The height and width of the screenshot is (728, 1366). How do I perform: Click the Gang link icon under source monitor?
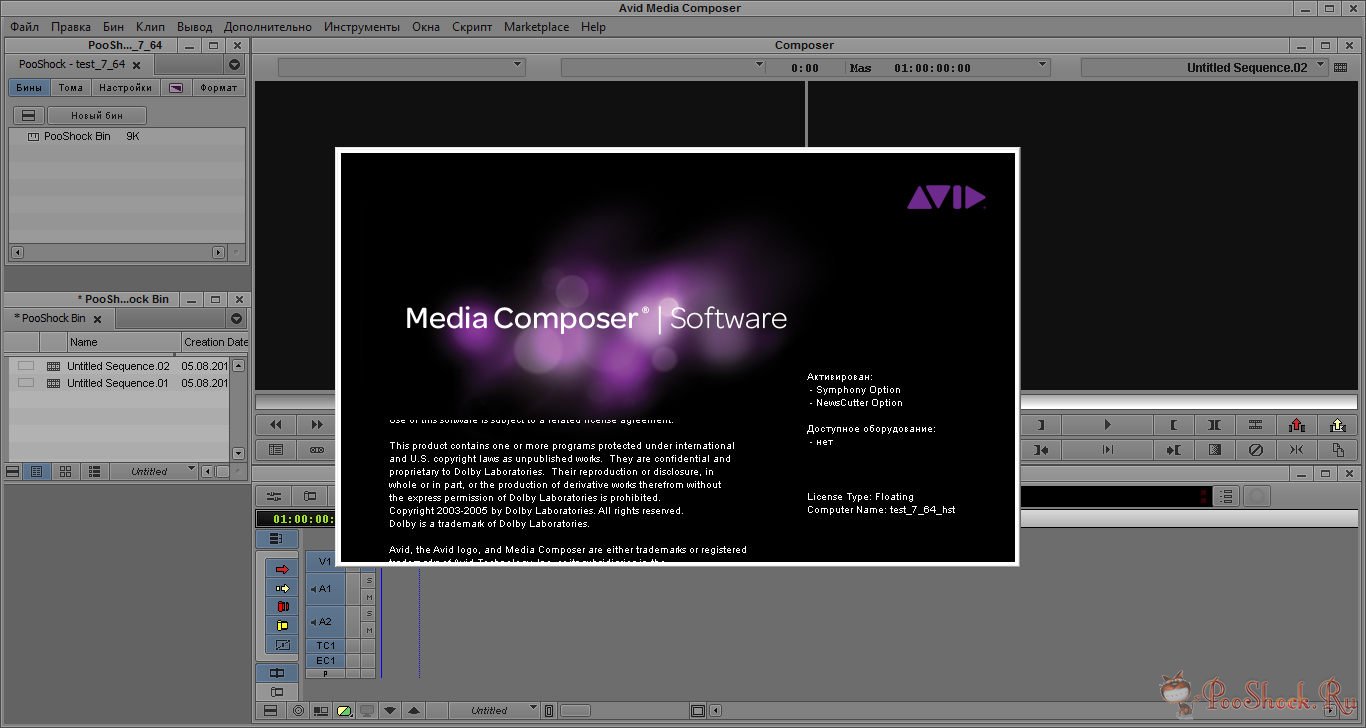(317, 450)
